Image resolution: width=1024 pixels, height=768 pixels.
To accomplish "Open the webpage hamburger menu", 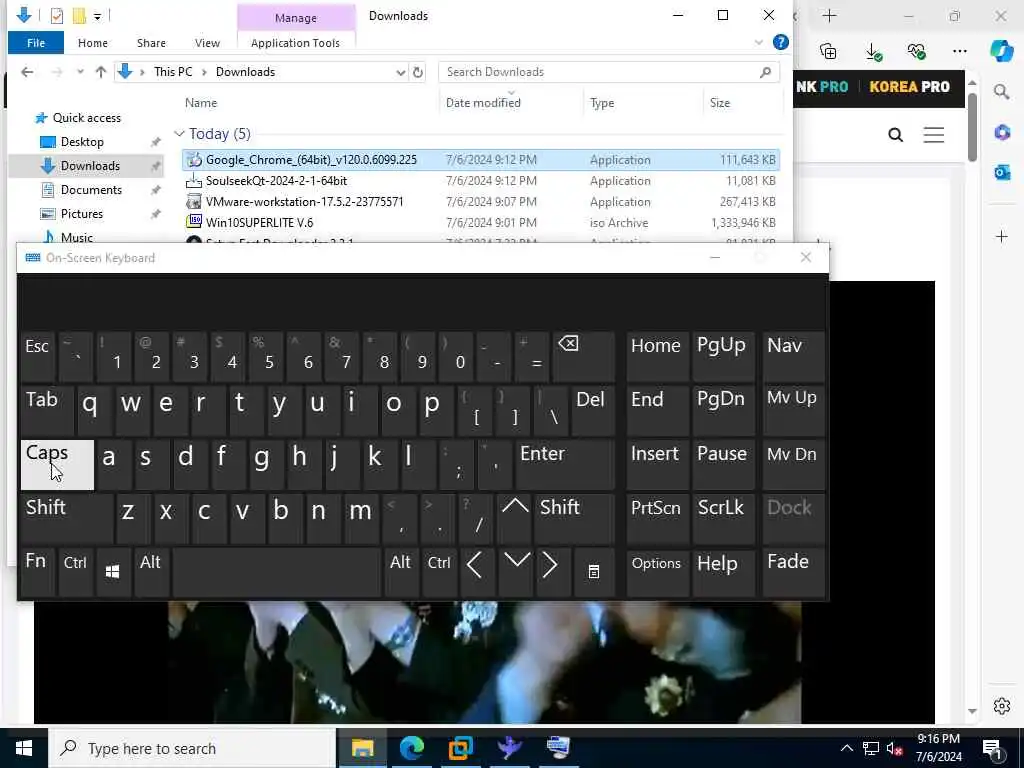I will (934, 135).
